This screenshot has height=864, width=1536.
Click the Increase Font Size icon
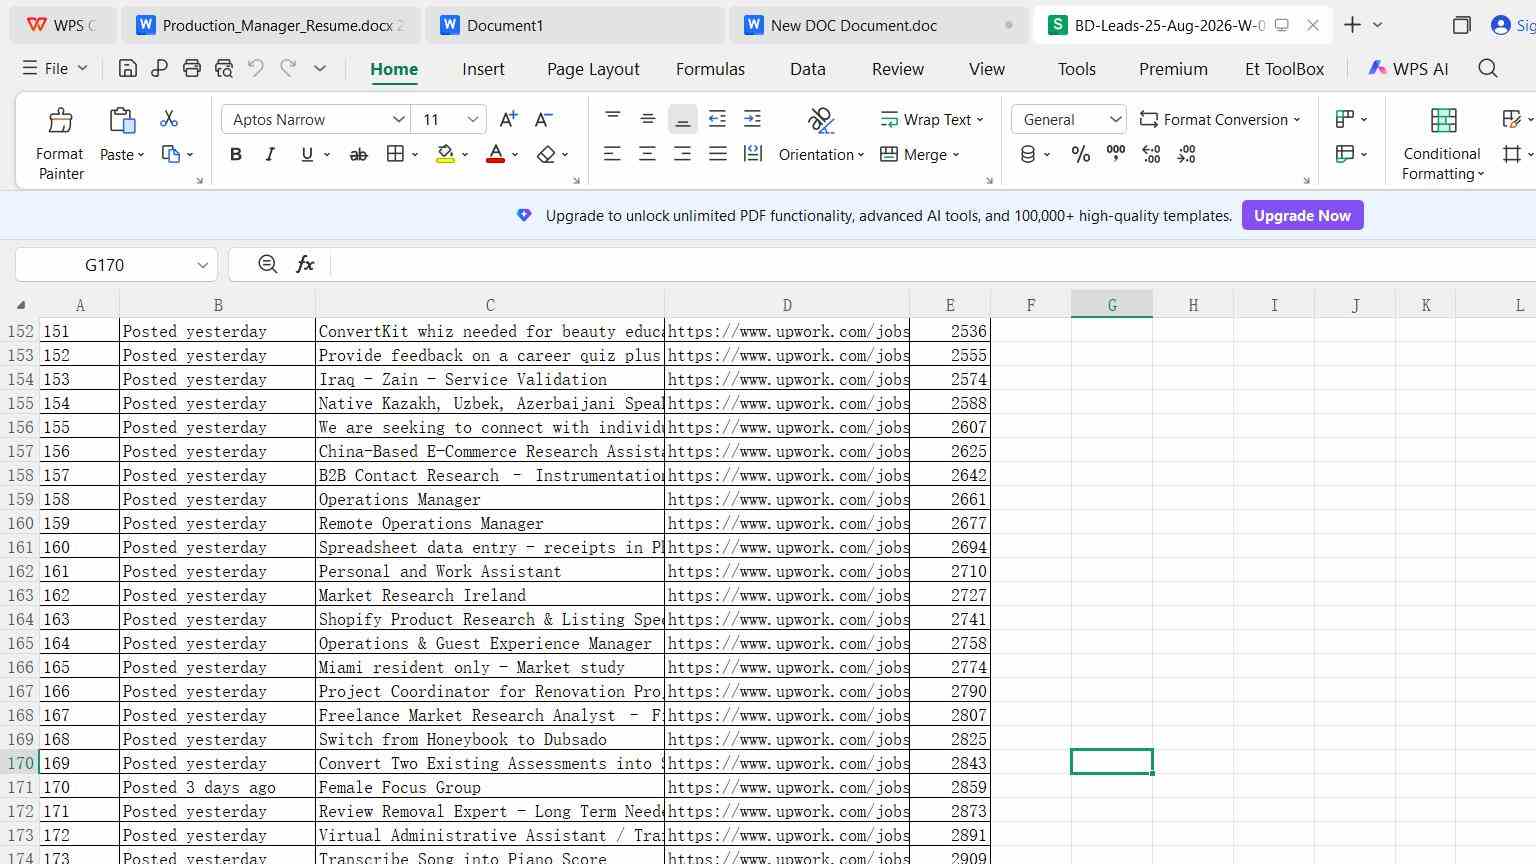[508, 119]
